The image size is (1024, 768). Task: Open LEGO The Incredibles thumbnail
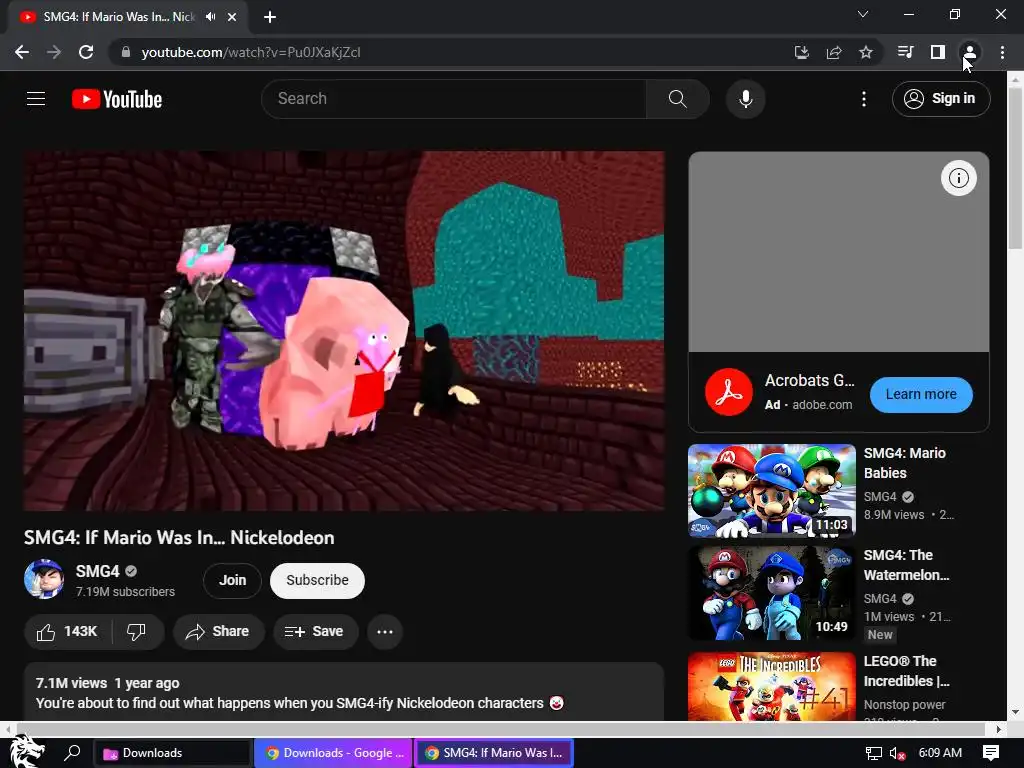771,686
